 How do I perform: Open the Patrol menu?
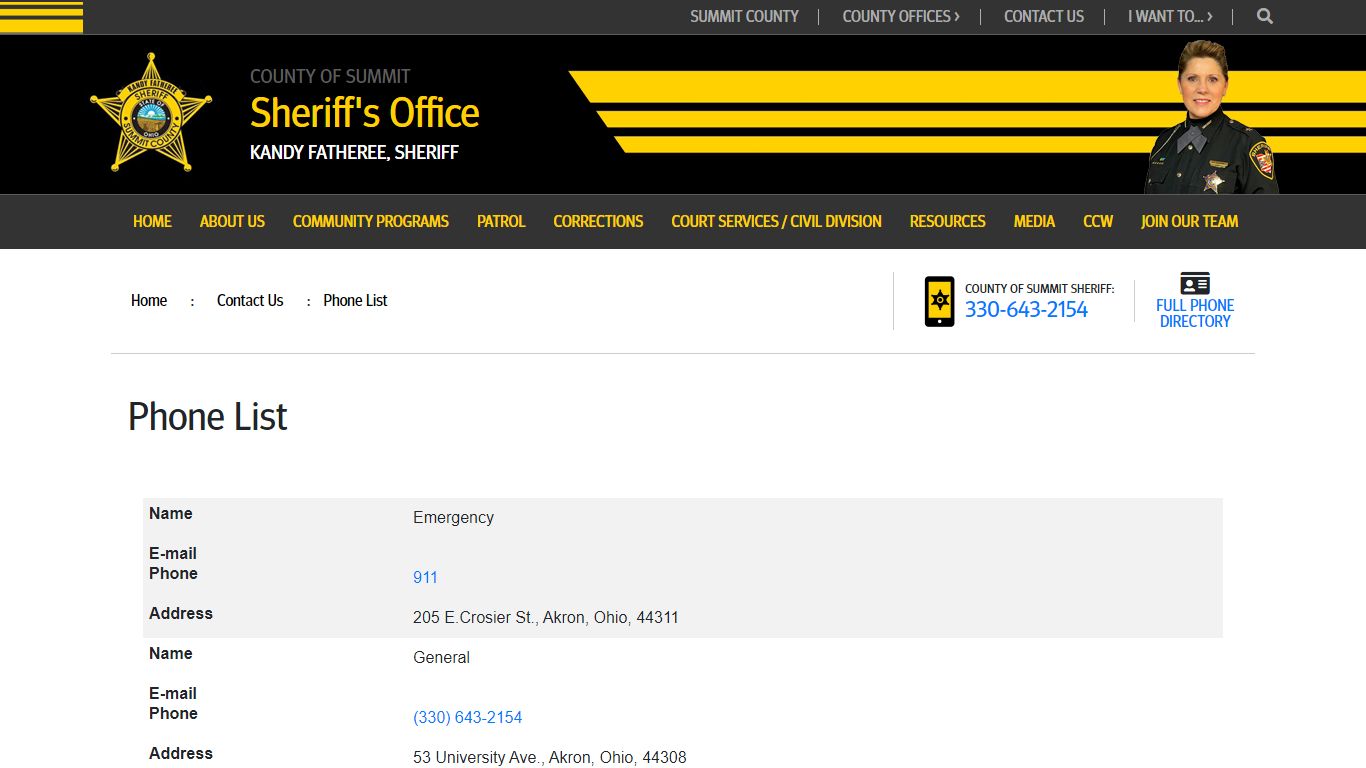tap(501, 221)
